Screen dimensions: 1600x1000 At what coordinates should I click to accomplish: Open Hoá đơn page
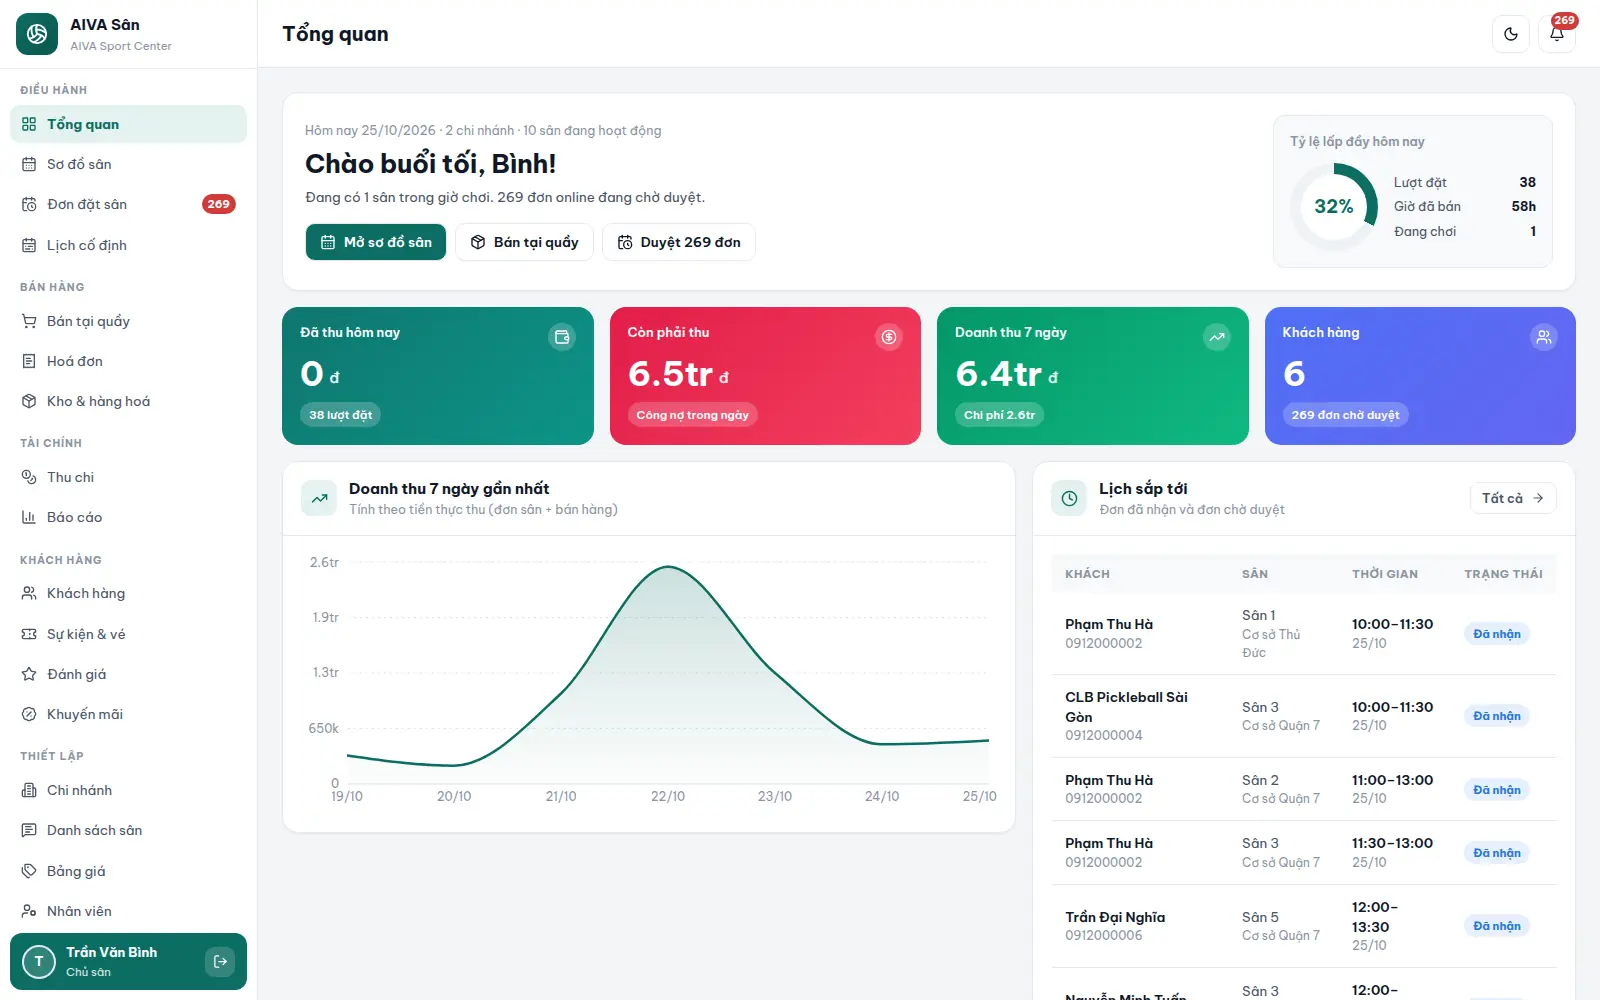tap(128, 361)
